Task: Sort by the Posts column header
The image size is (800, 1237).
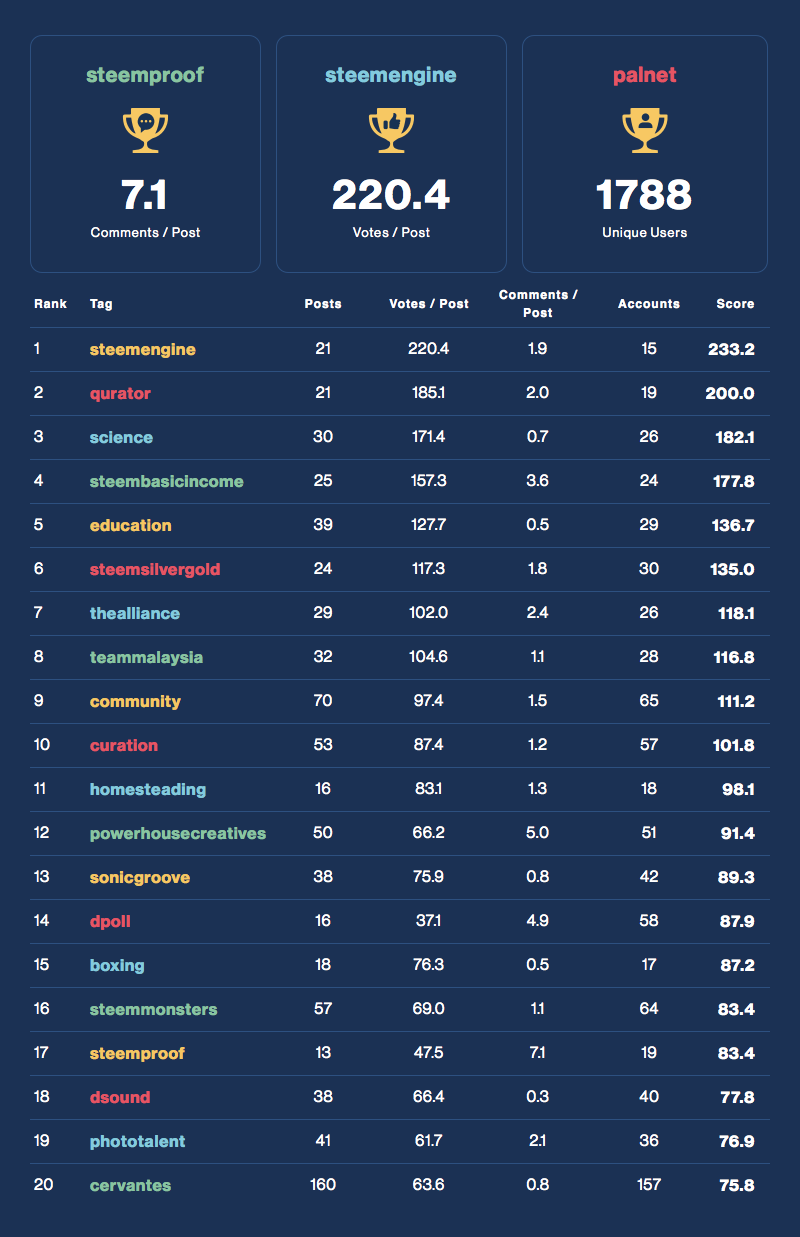Action: [323, 303]
